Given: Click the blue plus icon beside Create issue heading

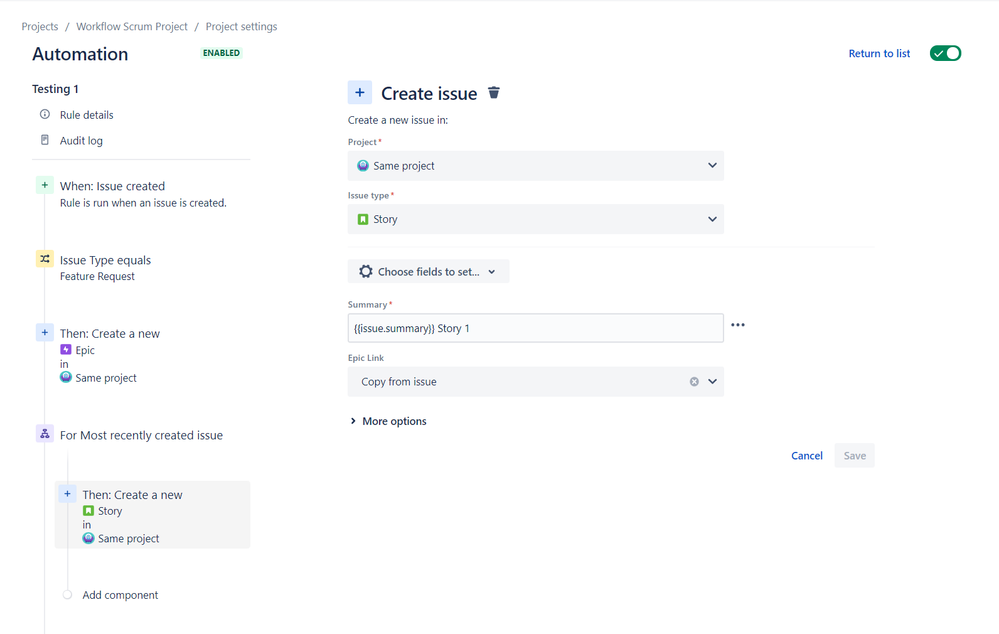Looking at the screenshot, I should 359,92.
